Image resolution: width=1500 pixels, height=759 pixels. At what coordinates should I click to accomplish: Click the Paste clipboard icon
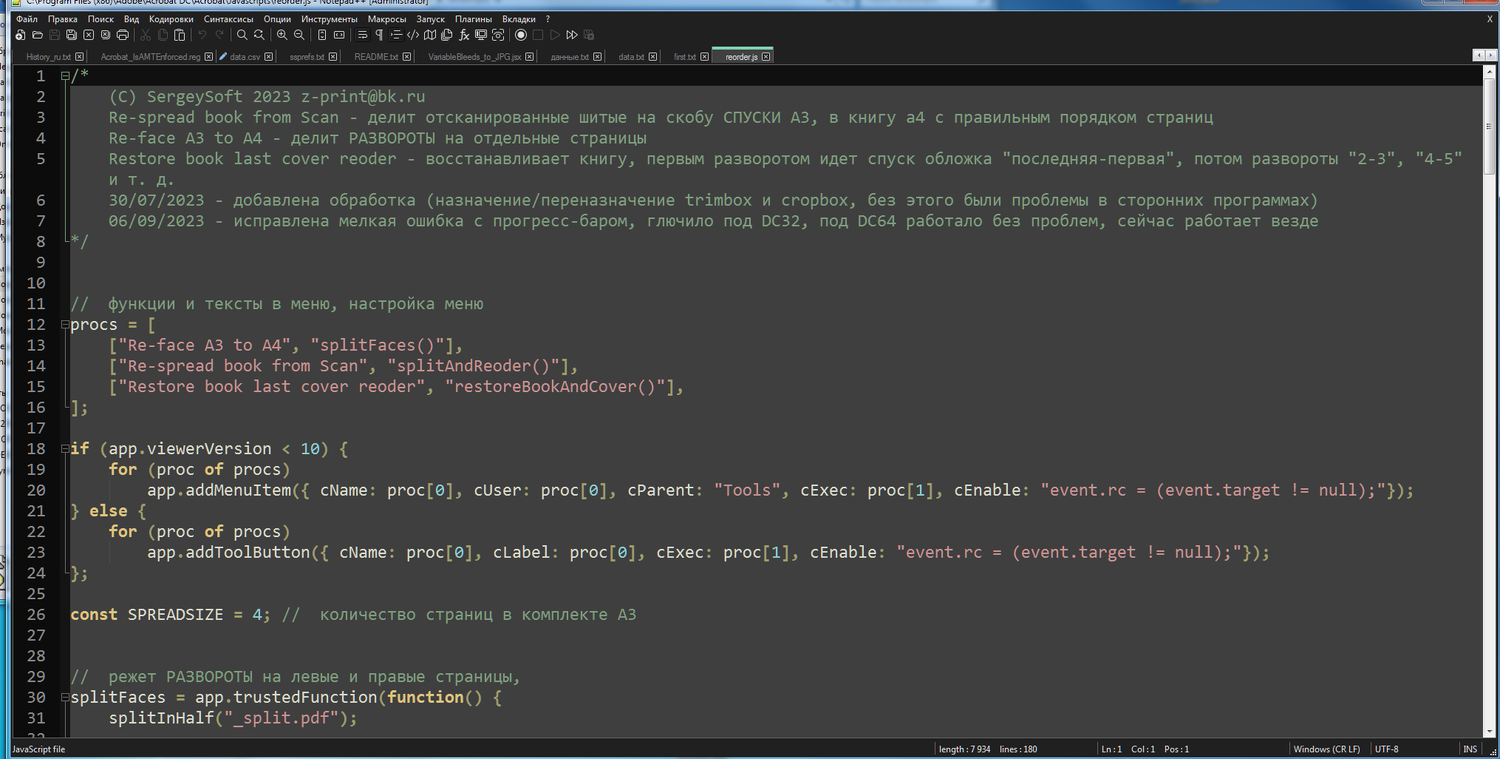179,35
